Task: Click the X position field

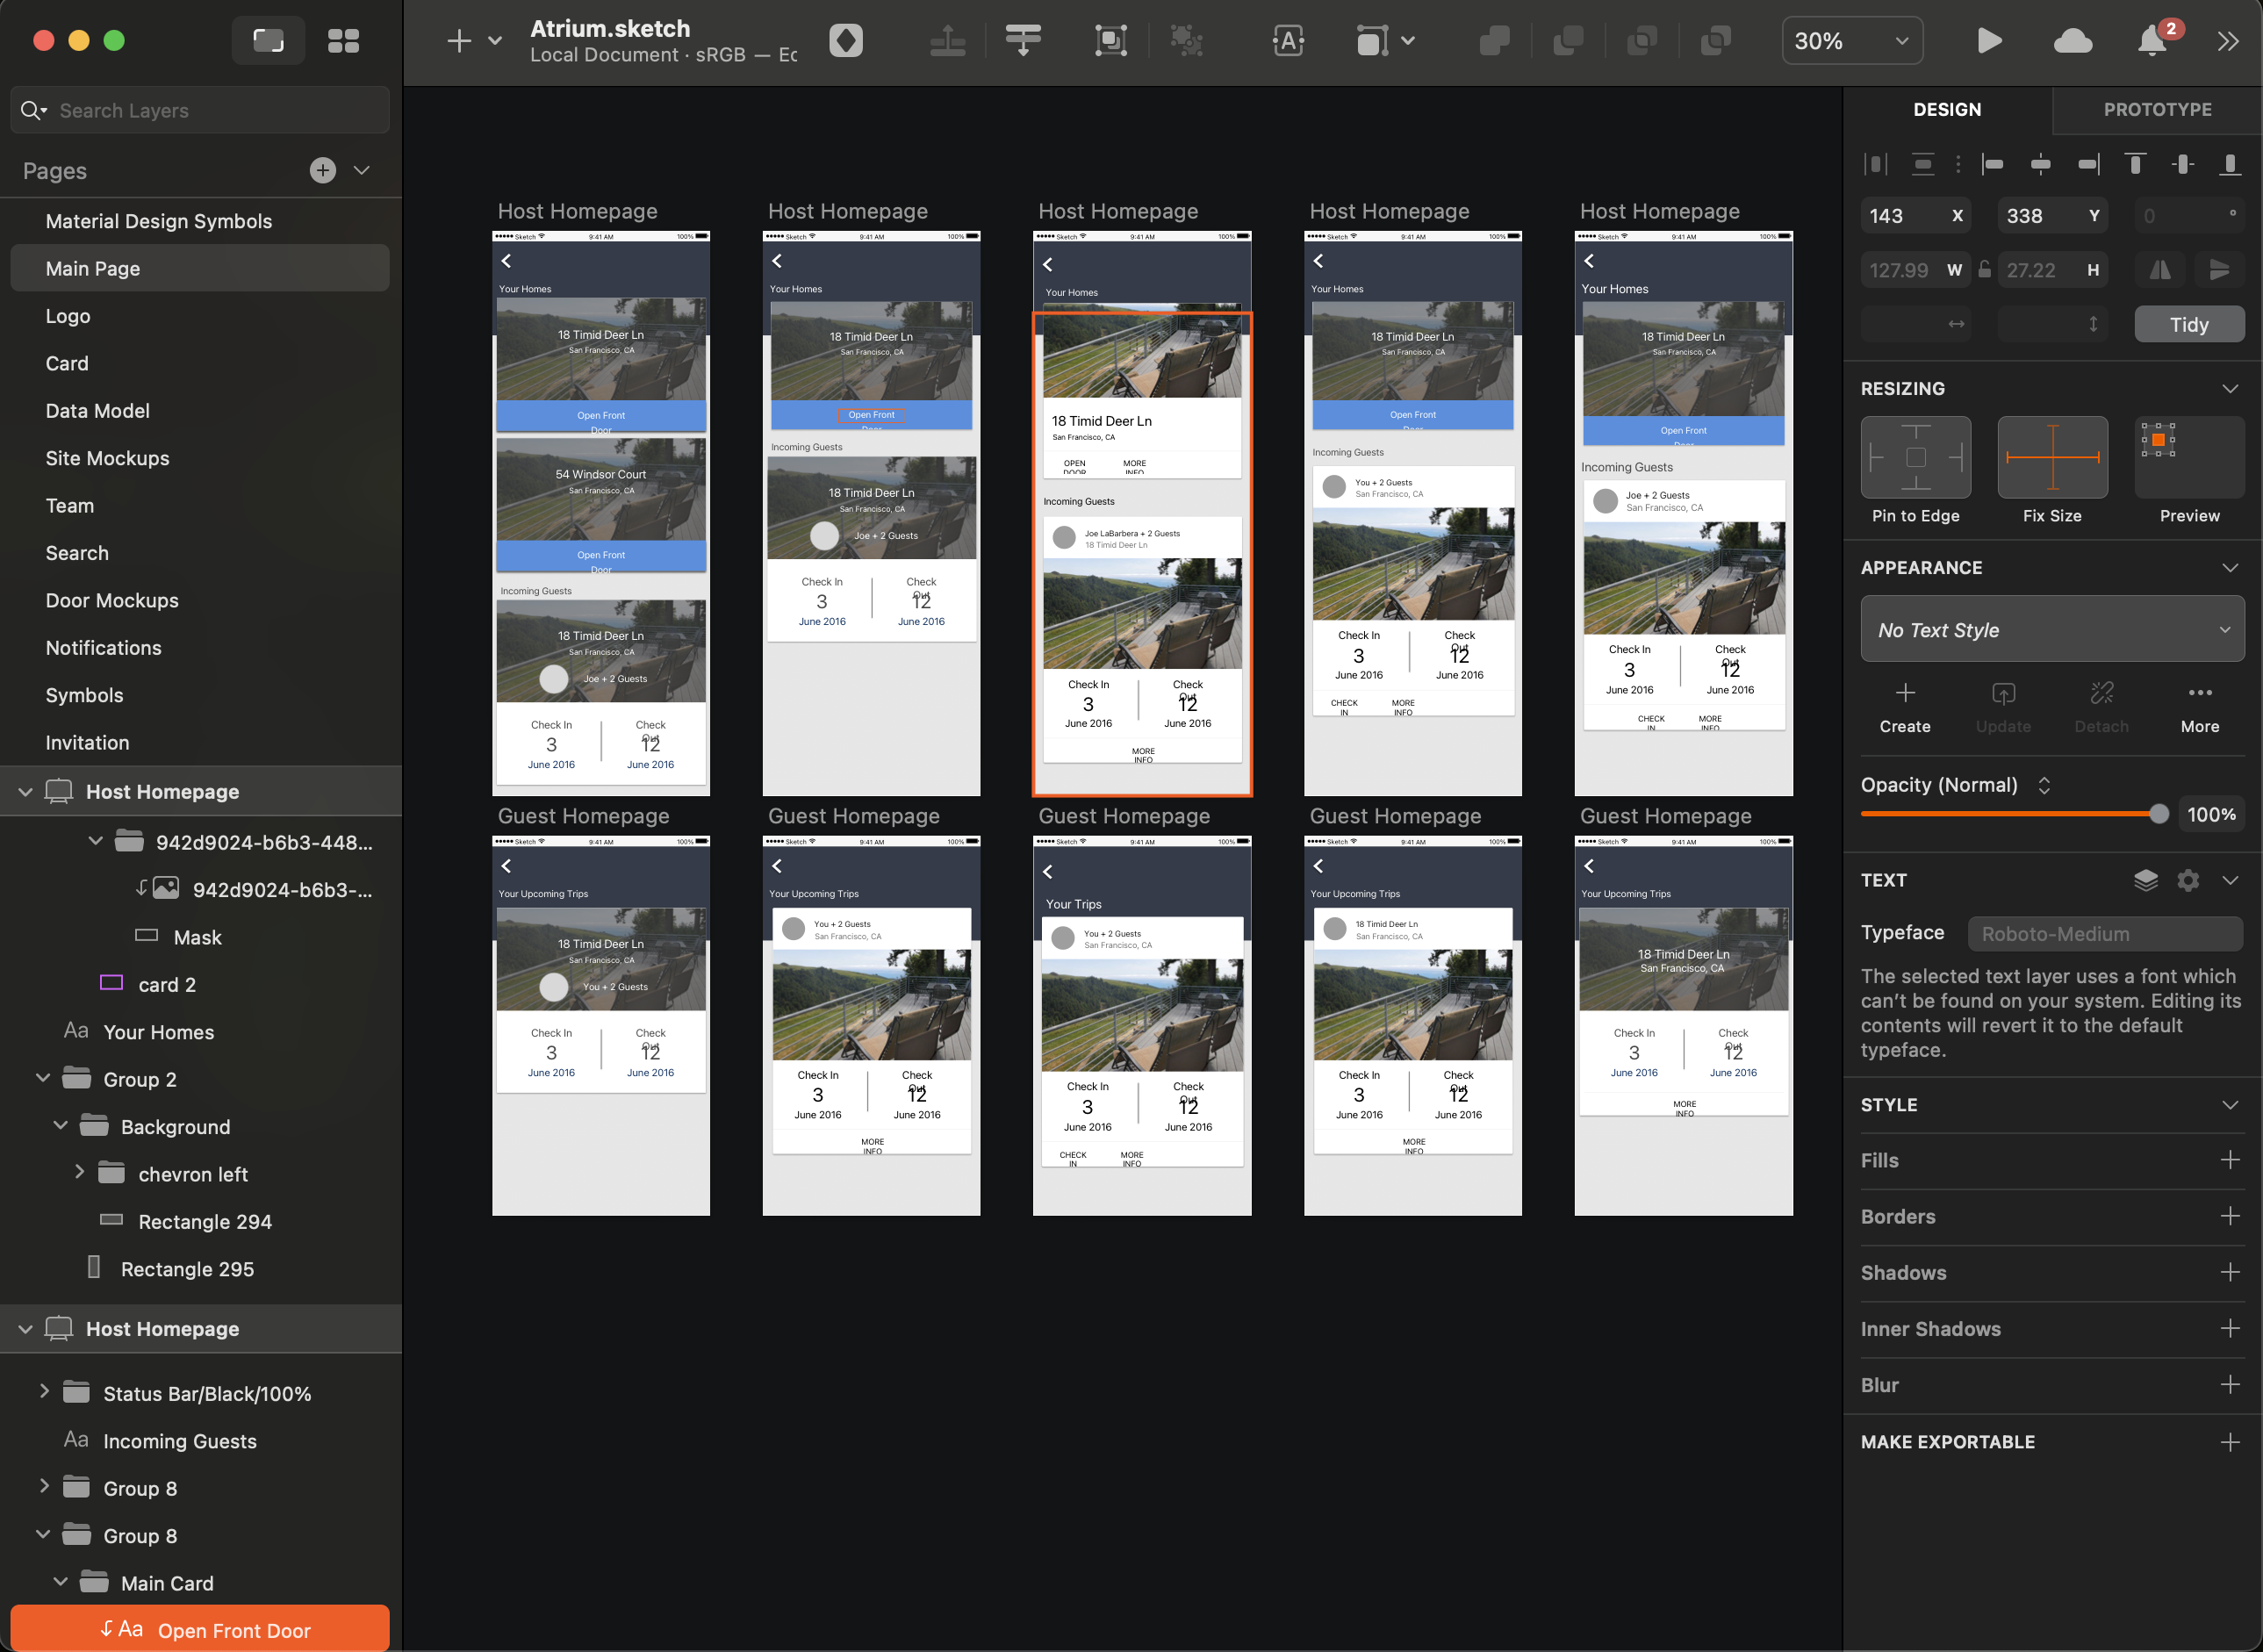Action: click(x=1915, y=216)
